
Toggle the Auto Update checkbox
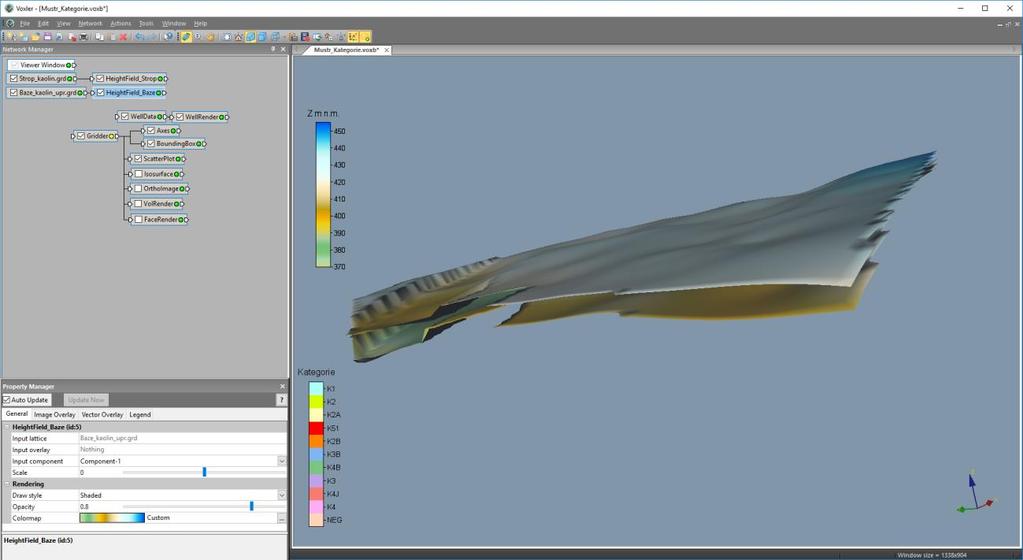point(7,399)
